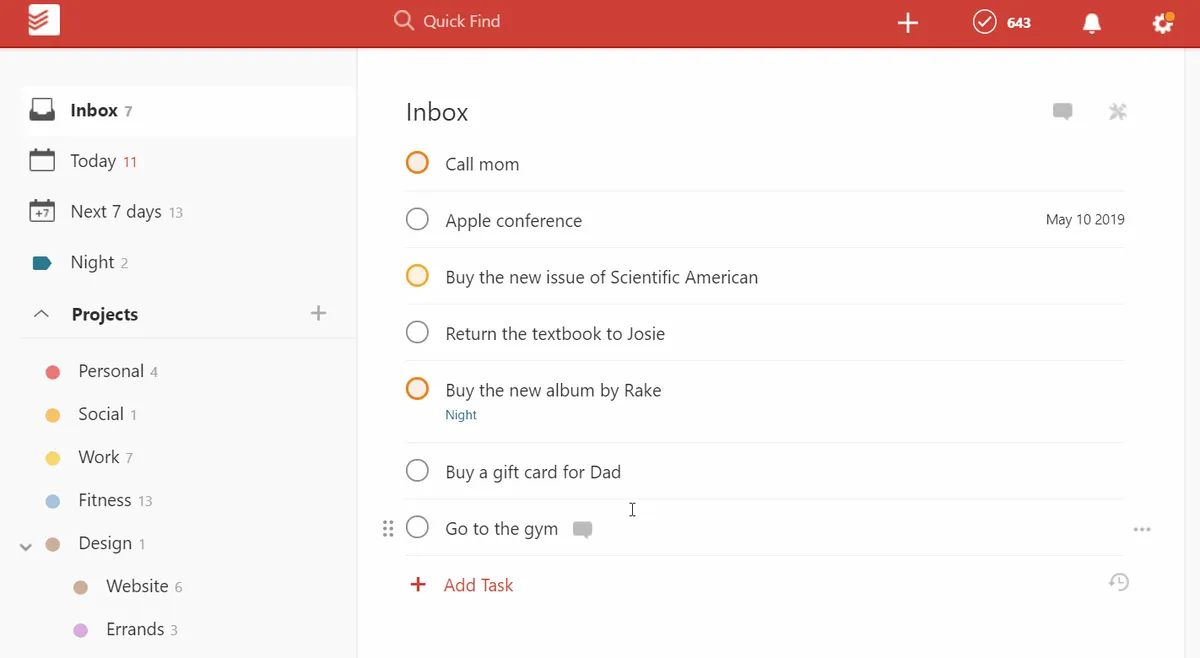Open the Inbox project actions icon
The width and height of the screenshot is (1200, 658).
[x=1118, y=111]
